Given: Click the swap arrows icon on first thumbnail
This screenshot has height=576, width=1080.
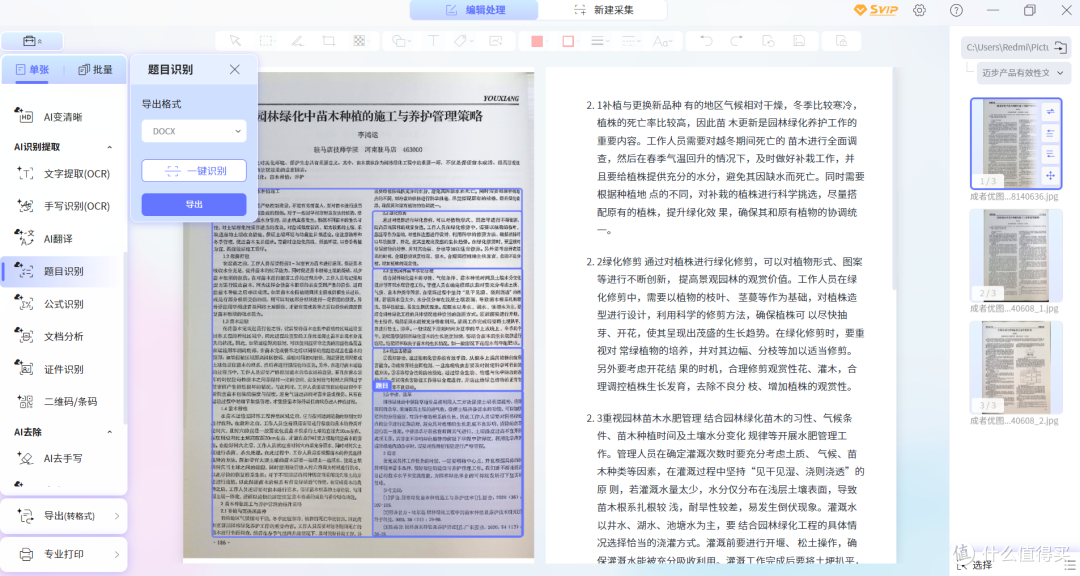Looking at the screenshot, I should point(1050,112).
